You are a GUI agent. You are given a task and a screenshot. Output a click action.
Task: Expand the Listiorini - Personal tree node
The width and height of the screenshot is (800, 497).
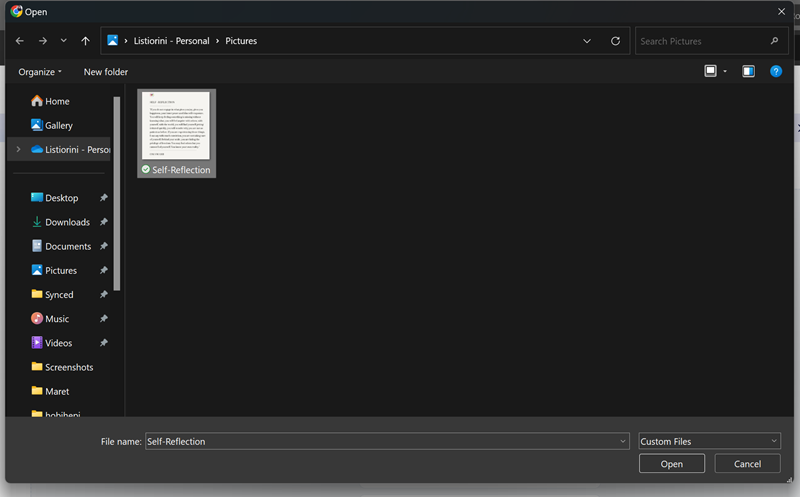[18, 149]
